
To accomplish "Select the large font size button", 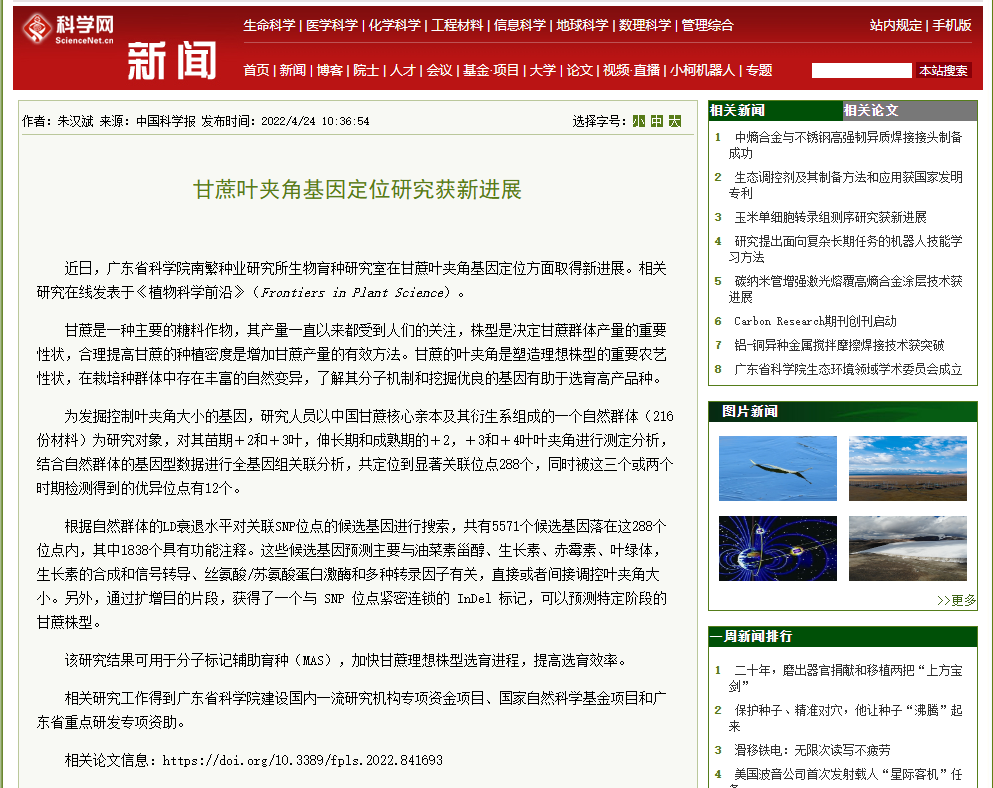I will pyautogui.click(x=675, y=121).
